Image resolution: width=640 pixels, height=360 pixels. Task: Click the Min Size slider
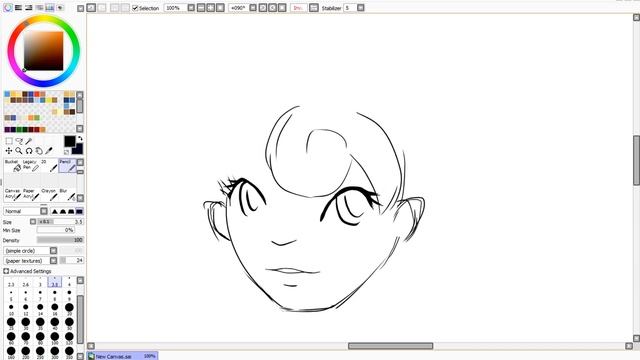[55, 230]
